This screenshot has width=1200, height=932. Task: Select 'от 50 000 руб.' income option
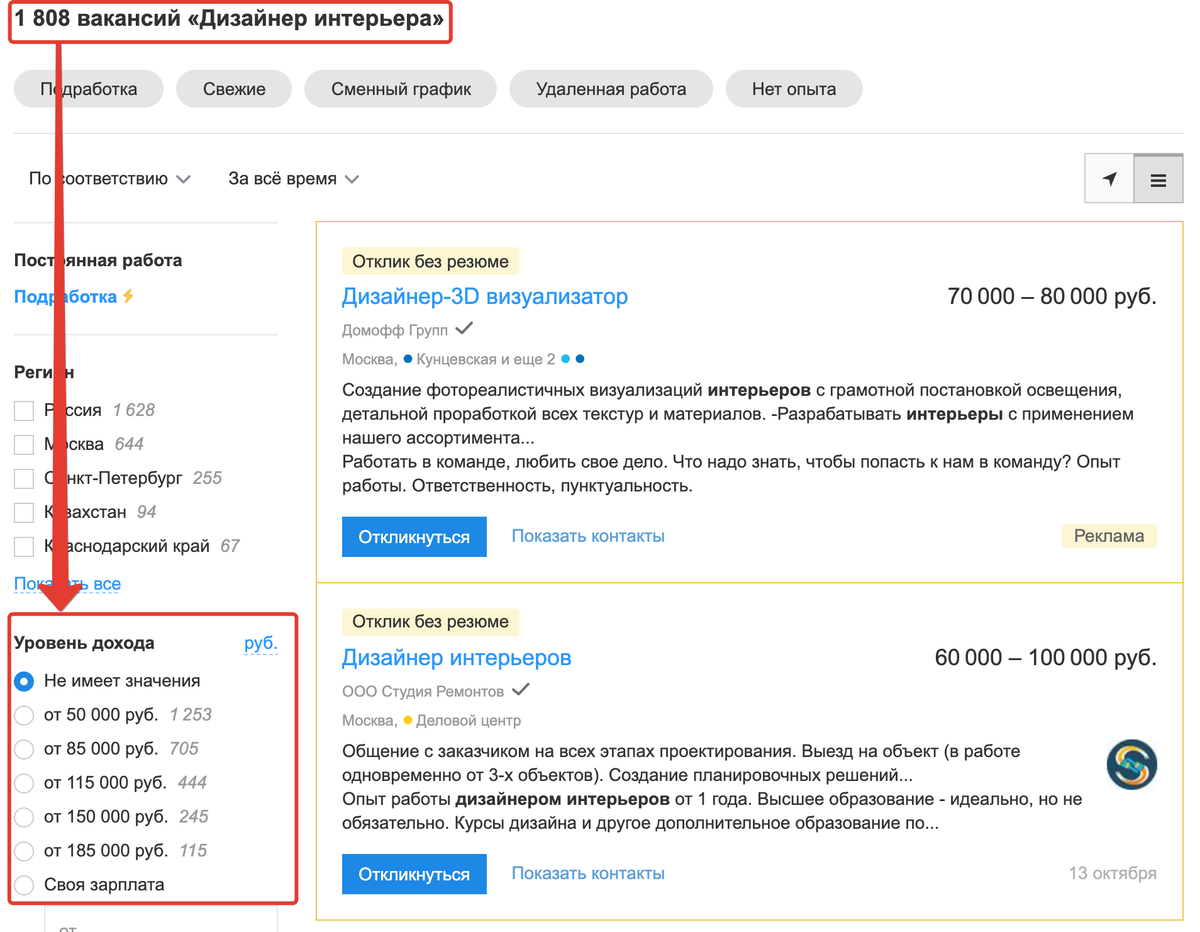(x=24, y=715)
